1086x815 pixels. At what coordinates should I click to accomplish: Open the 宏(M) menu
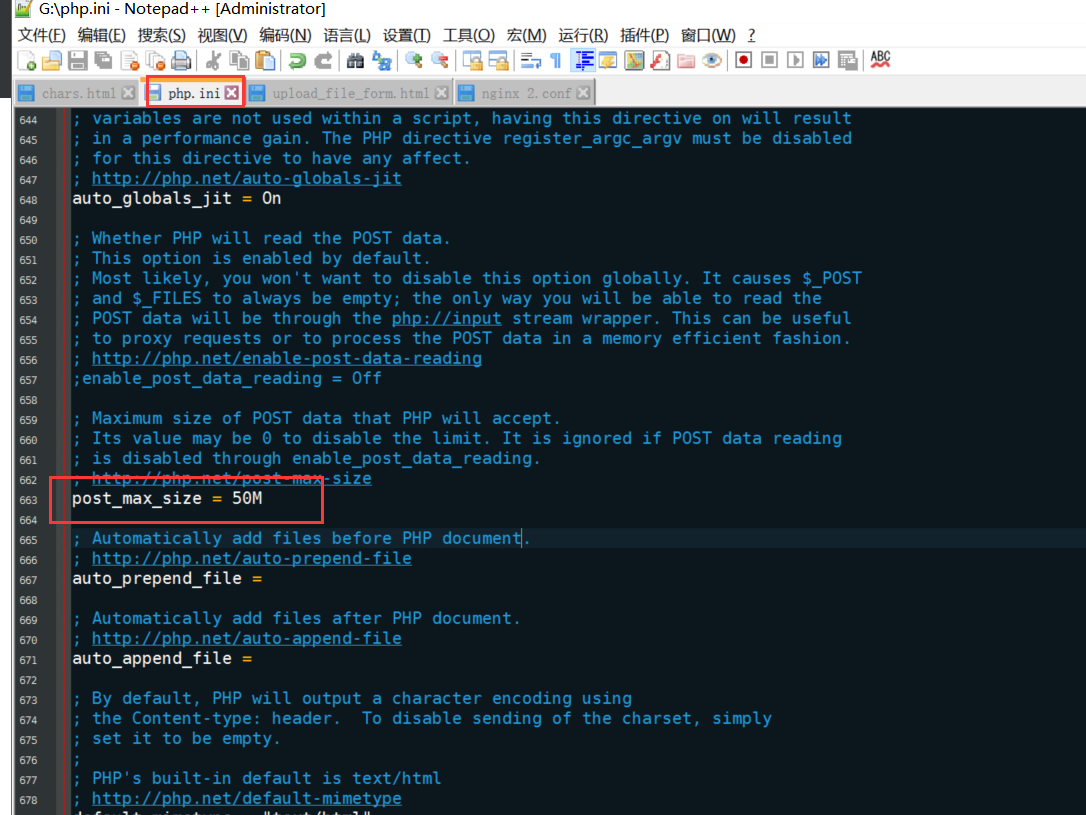[x=526, y=35]
